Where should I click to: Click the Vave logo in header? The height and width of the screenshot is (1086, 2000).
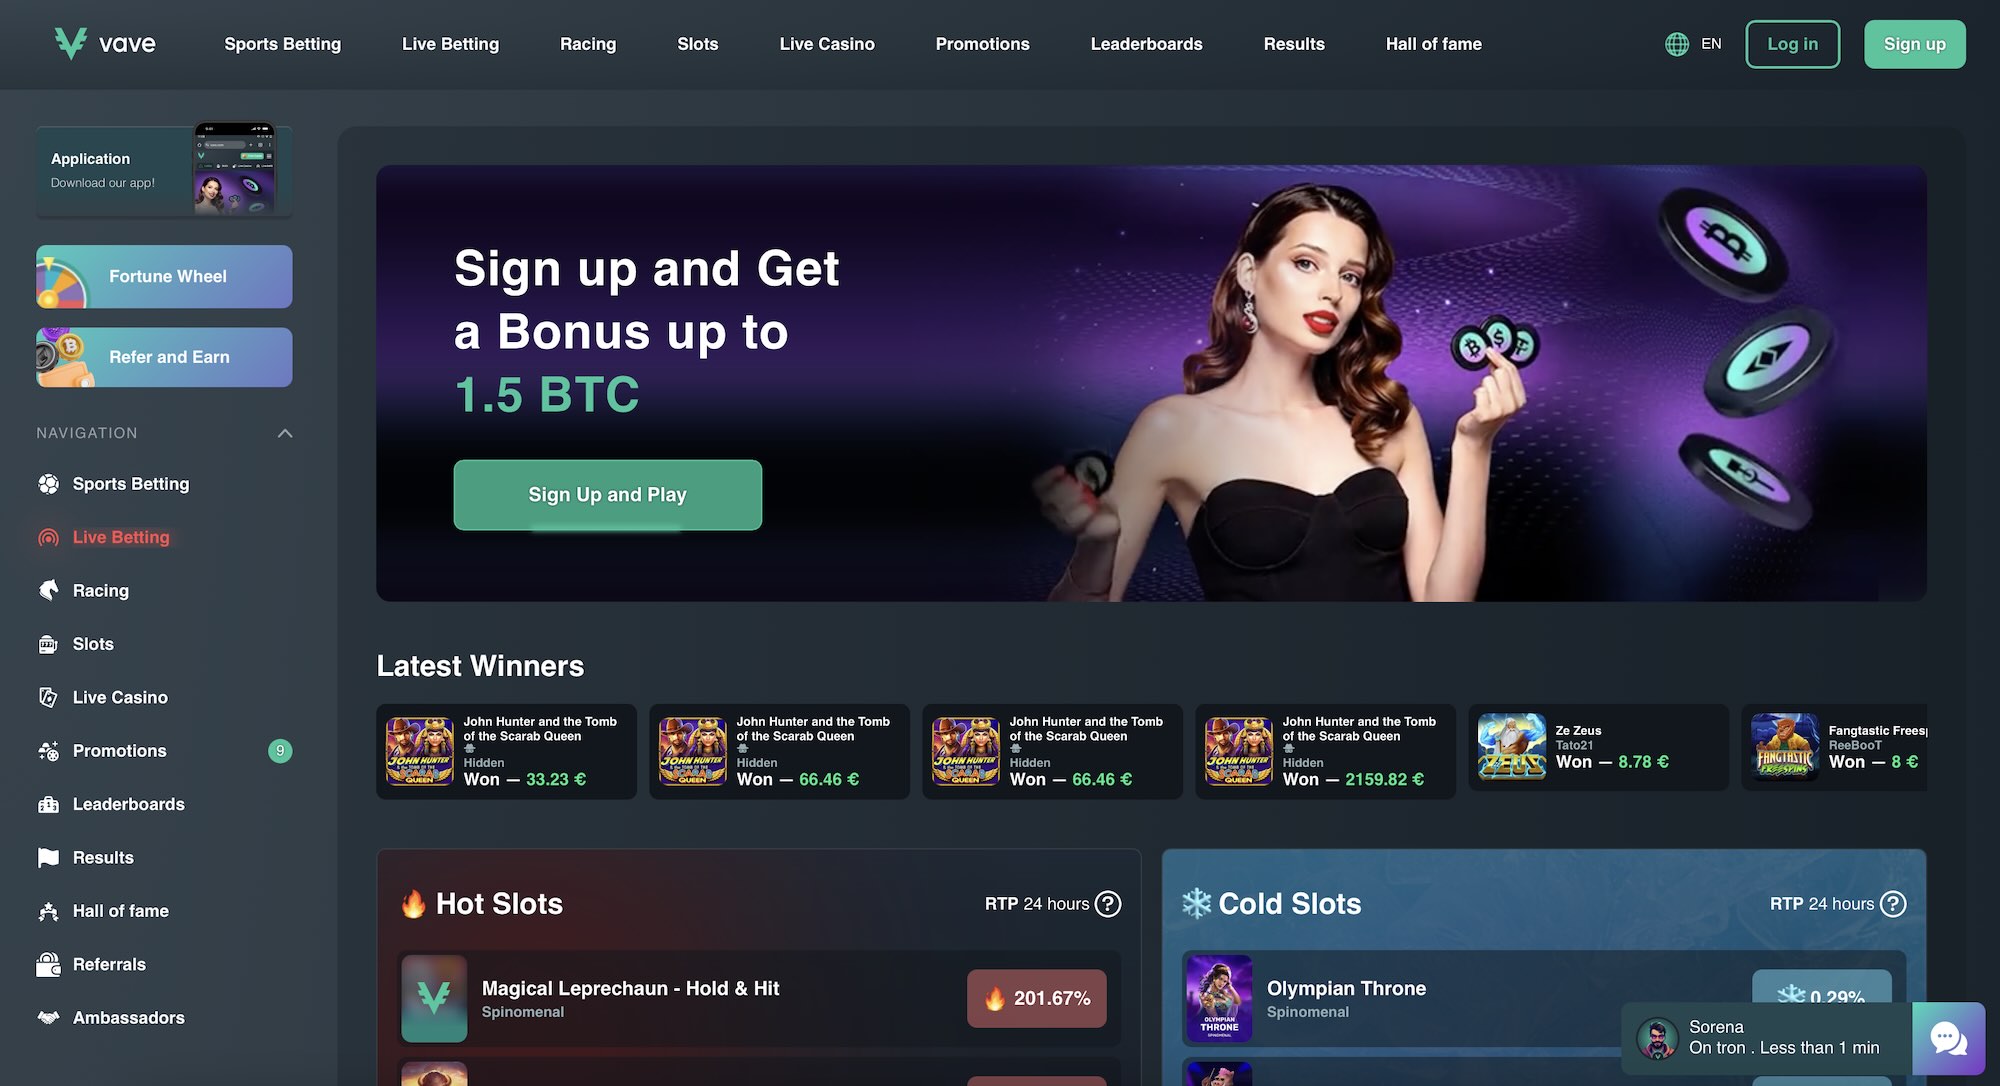pyautogui.click(x=105, y=44)
